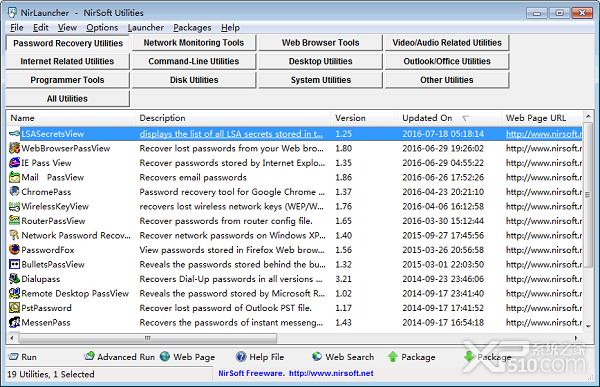Click the WebBrowserPassView icon in list

[14, 148]
